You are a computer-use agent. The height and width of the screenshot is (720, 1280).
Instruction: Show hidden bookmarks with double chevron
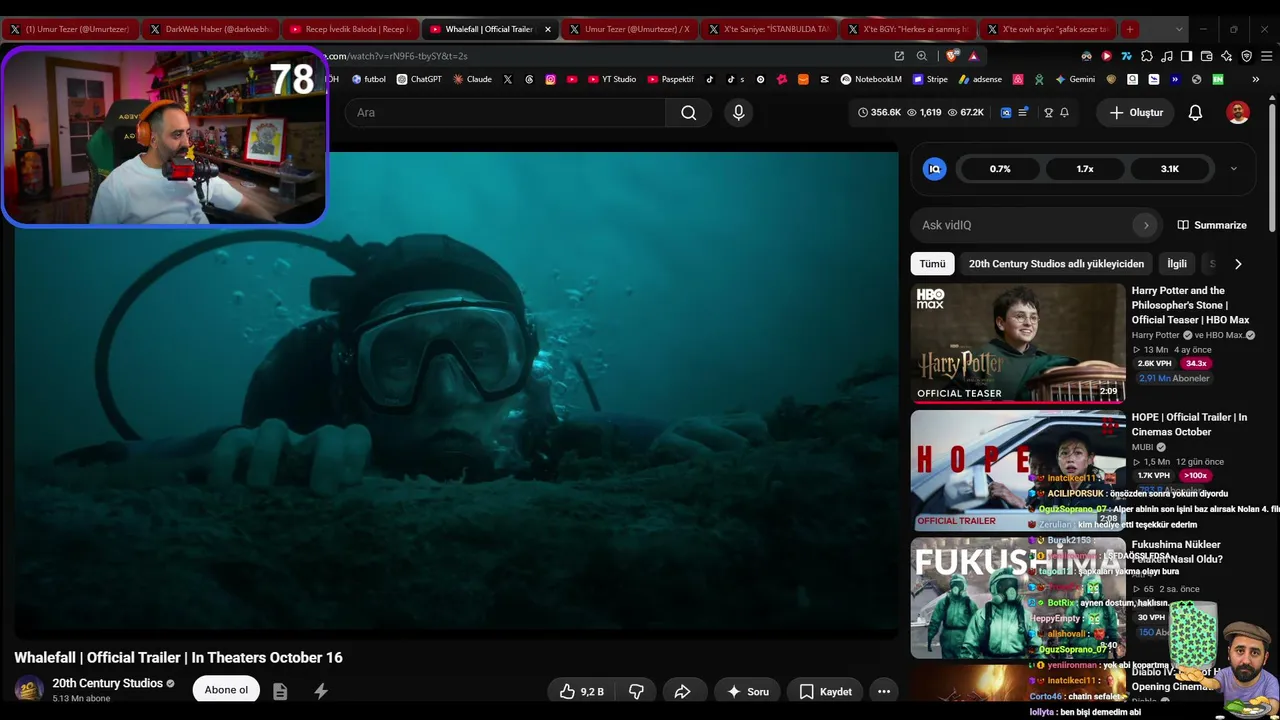(x=1255, y=79)
